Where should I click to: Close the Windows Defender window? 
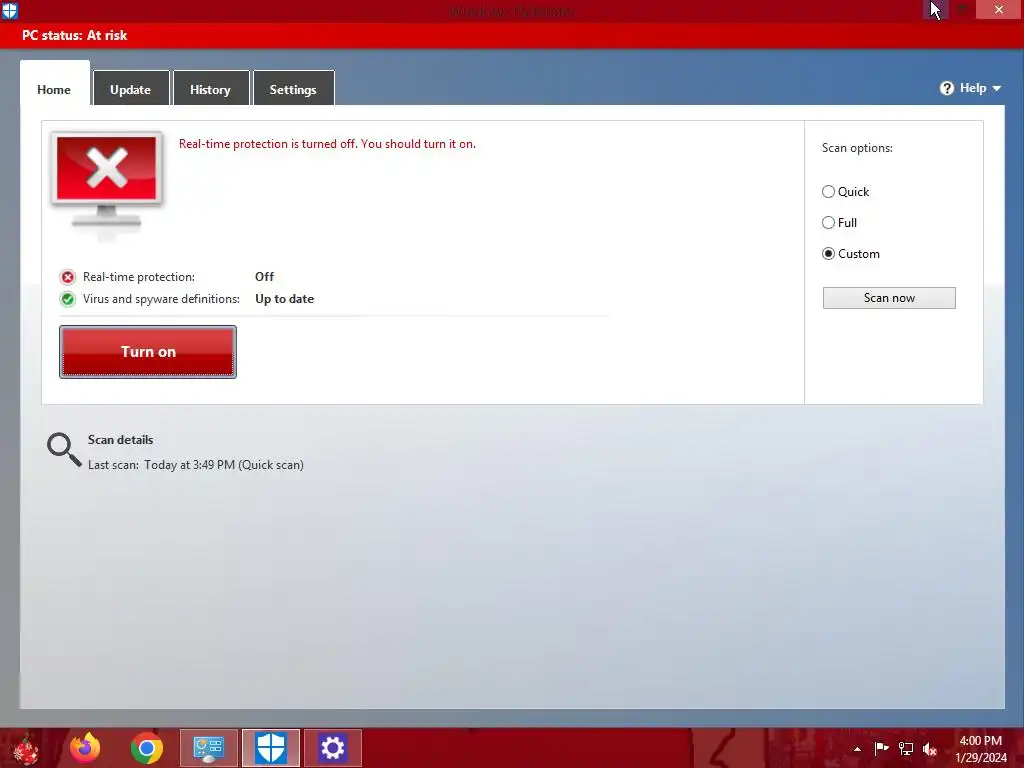pyautogui.click(x=999, y=9)
